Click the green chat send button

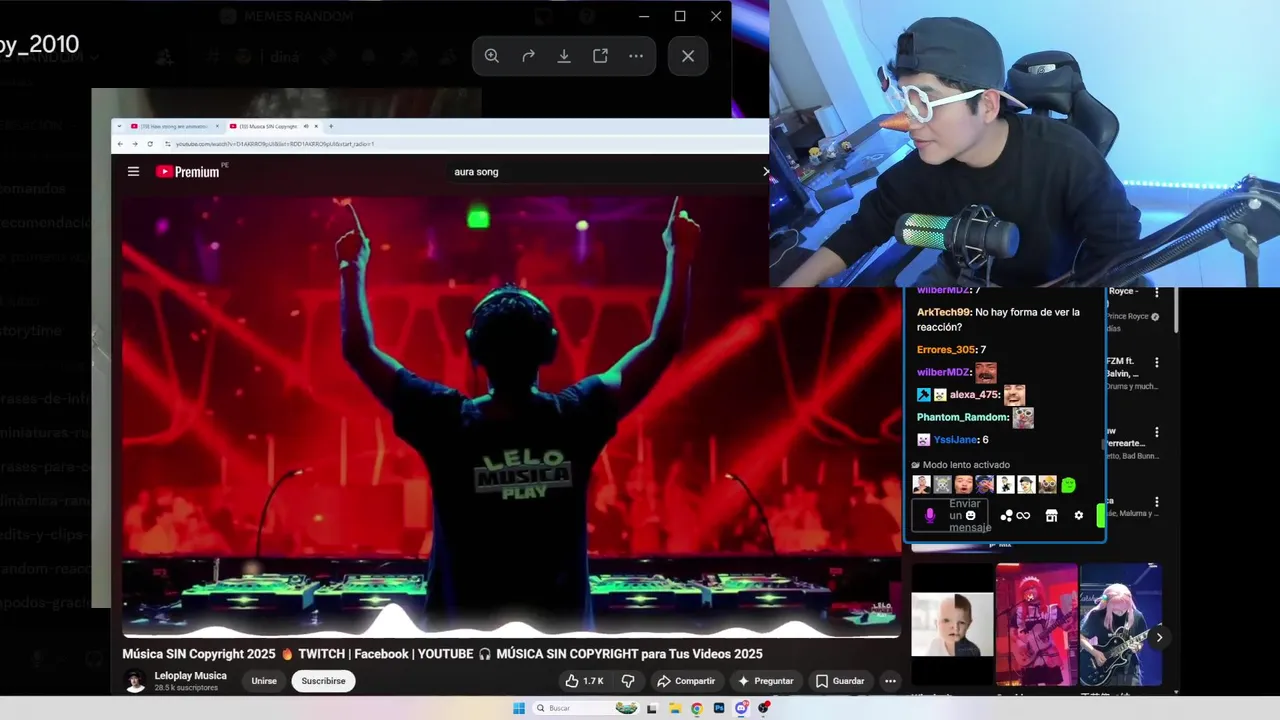(1101, 516)
